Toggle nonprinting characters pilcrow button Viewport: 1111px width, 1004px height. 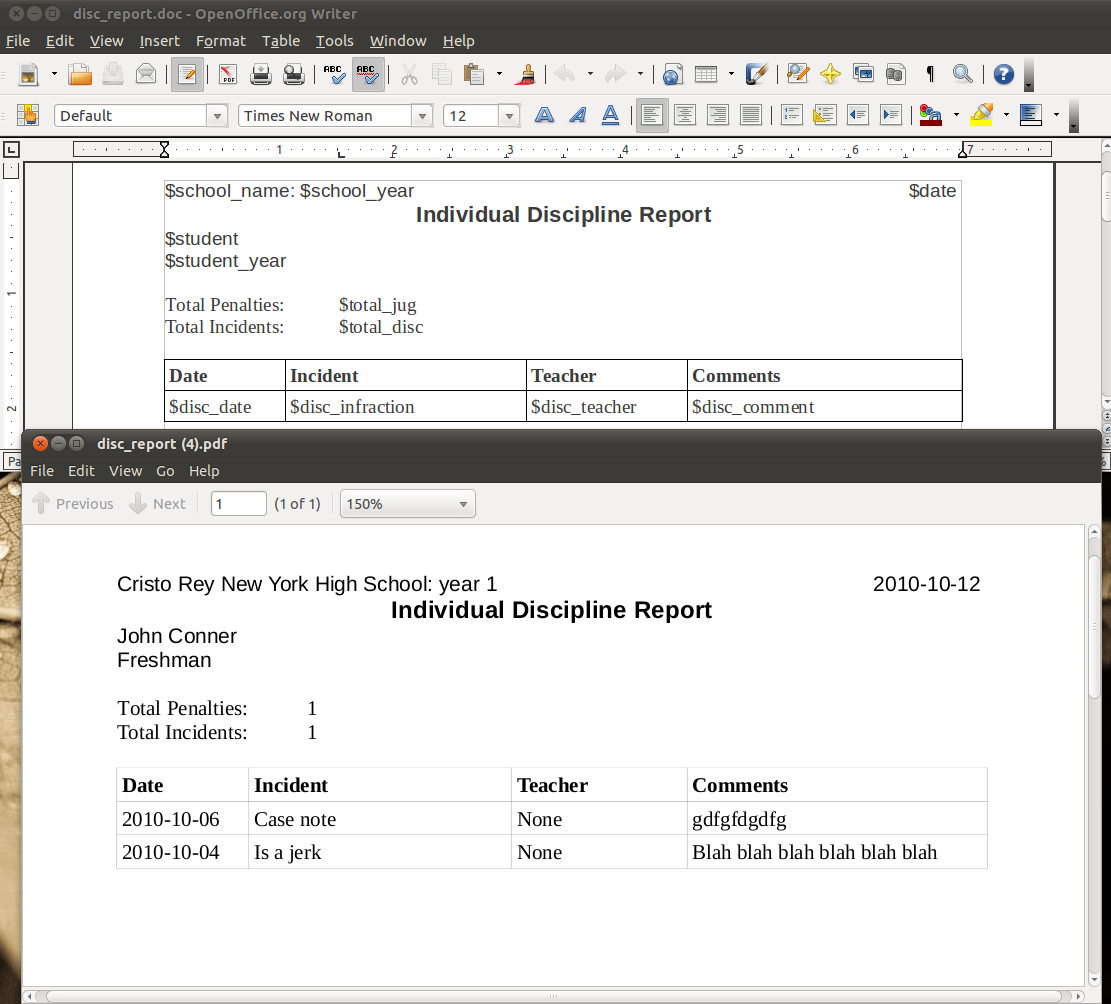click(x=930, y=74)
